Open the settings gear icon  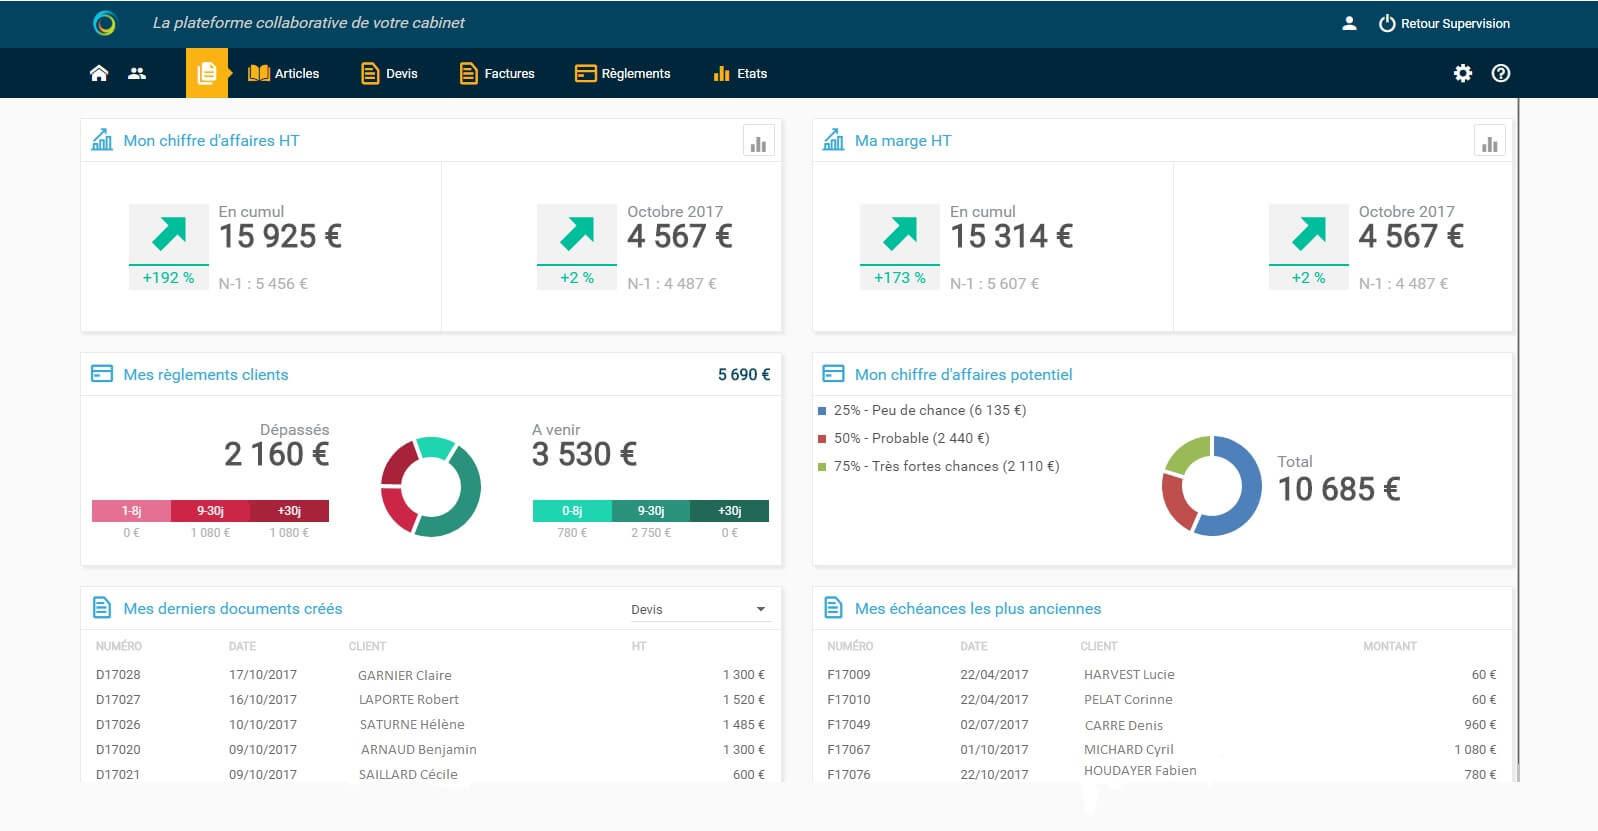point(1463,73)
